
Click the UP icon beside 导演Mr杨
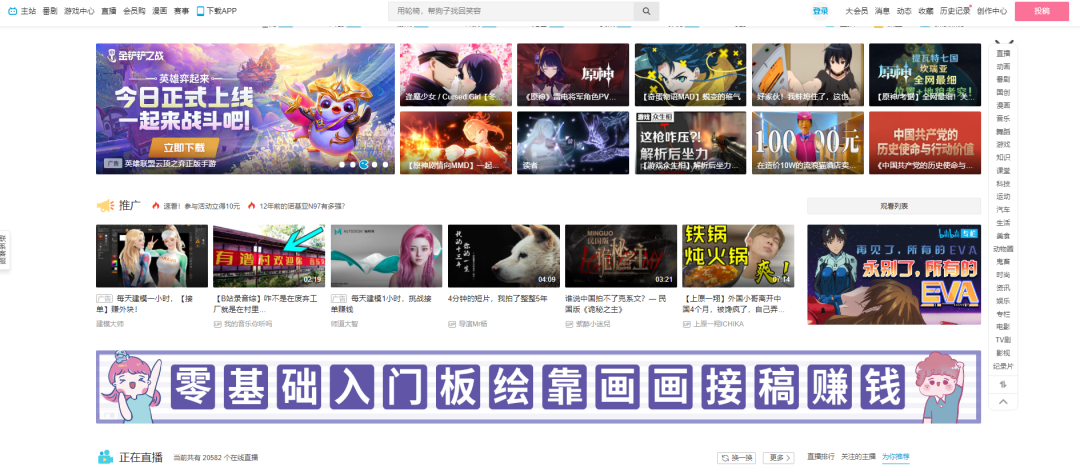tap(452, 324)
